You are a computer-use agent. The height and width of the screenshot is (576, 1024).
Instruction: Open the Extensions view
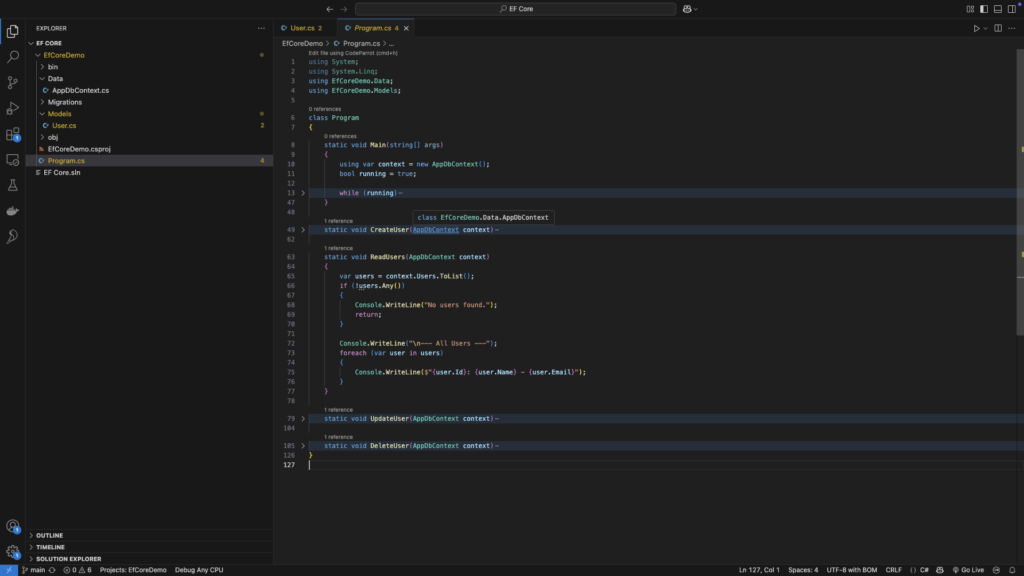(x=12, y=134)
